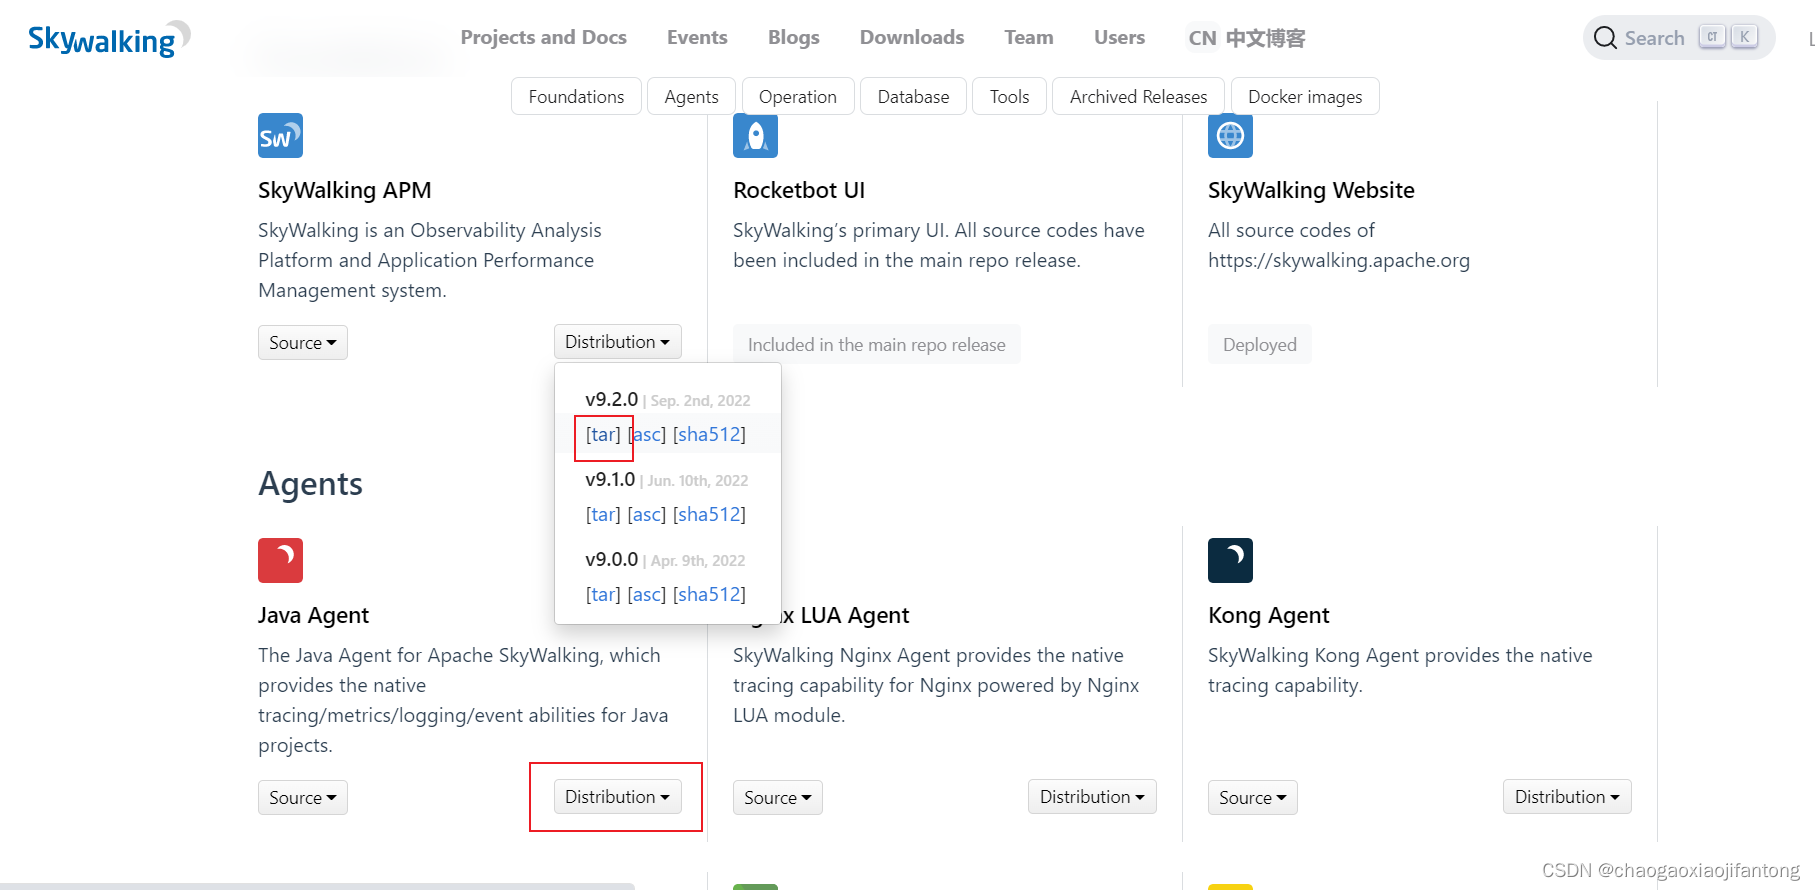Click the SkyWalking logo in header
The image size is (1815, 890).
coord(109,39)
